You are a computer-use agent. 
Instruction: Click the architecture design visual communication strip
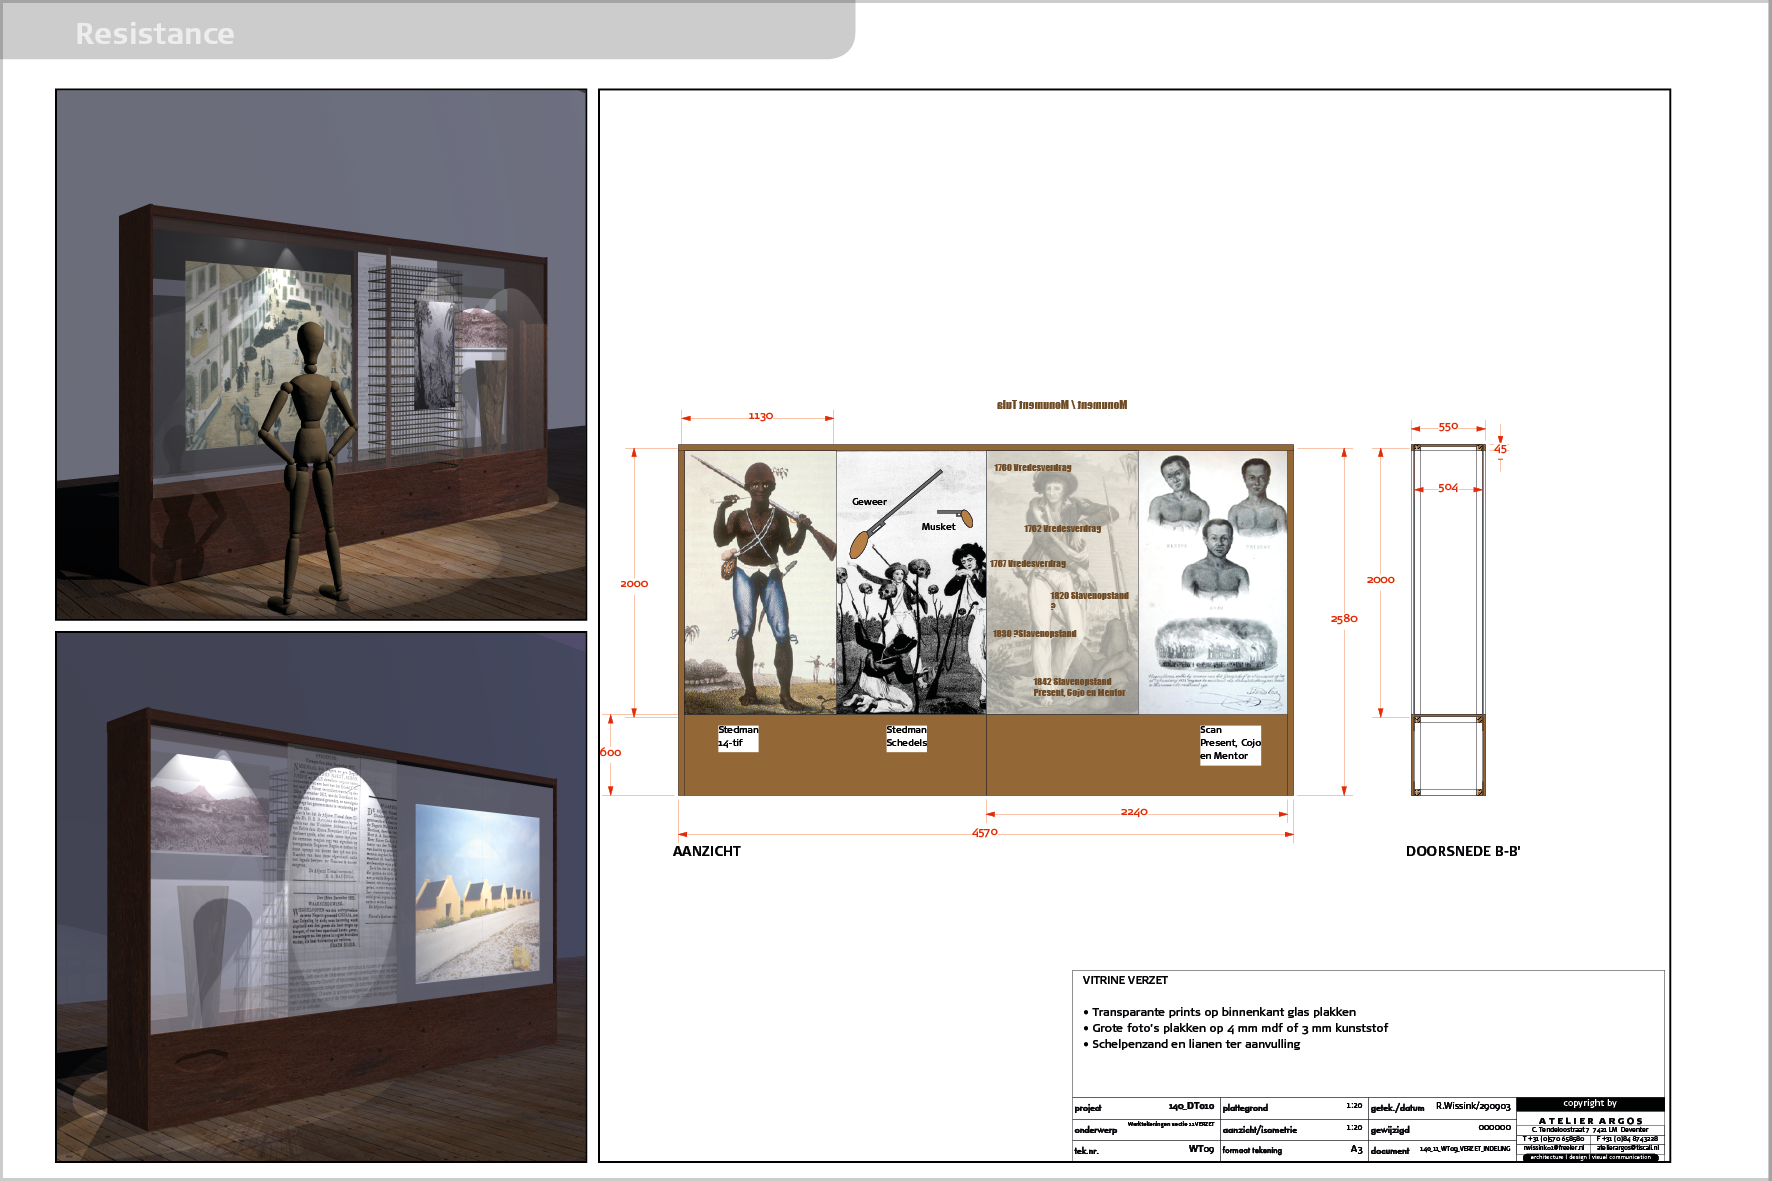[1590, 1157]
